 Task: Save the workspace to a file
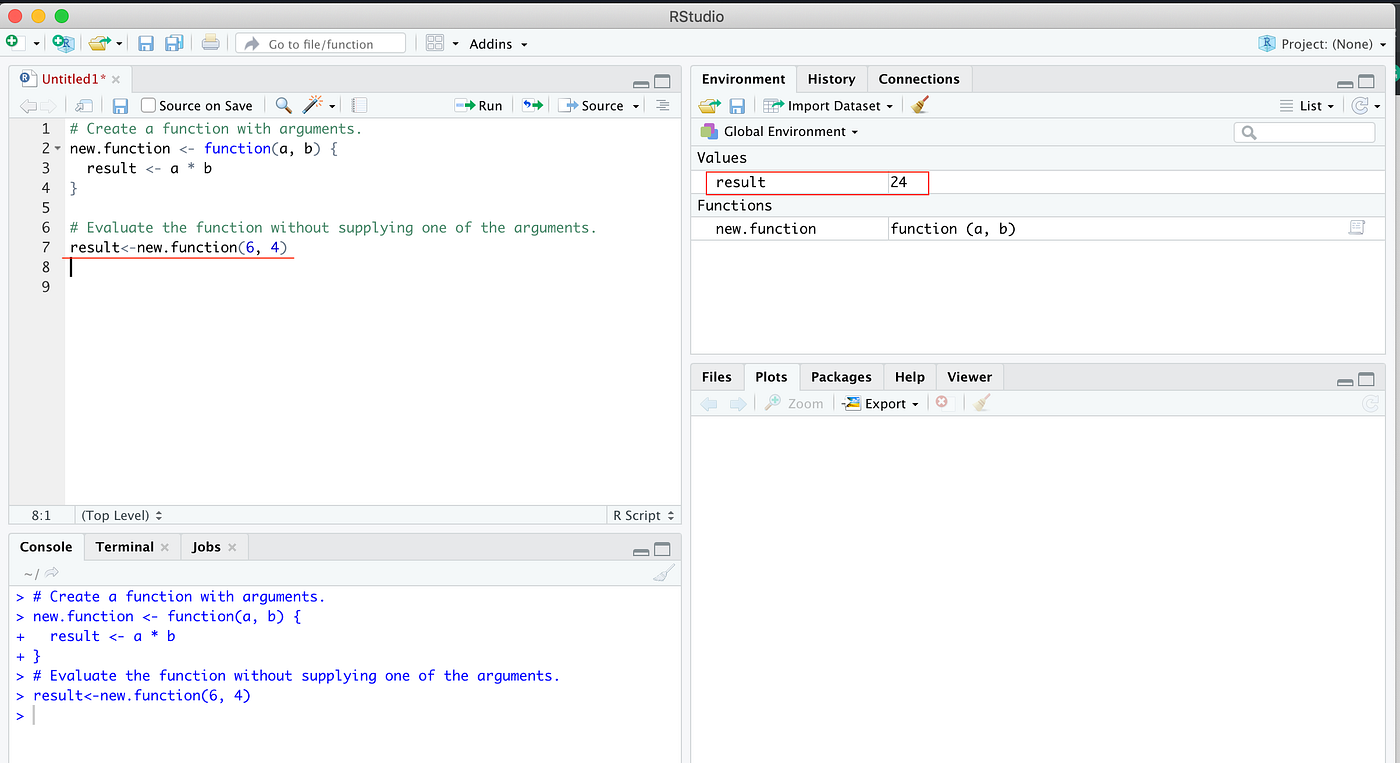pos(737,105)
